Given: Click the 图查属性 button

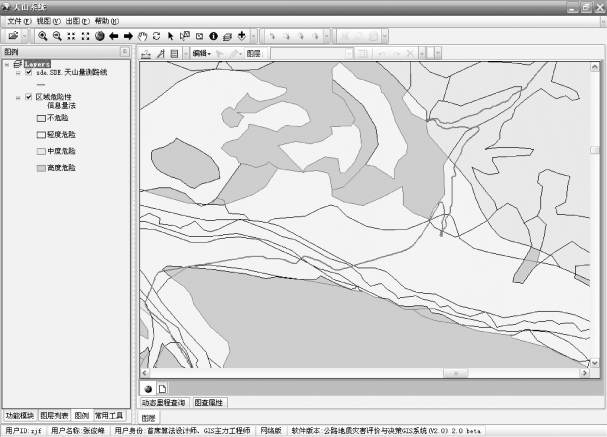Looking at the screenshot, I should (209, 403).
